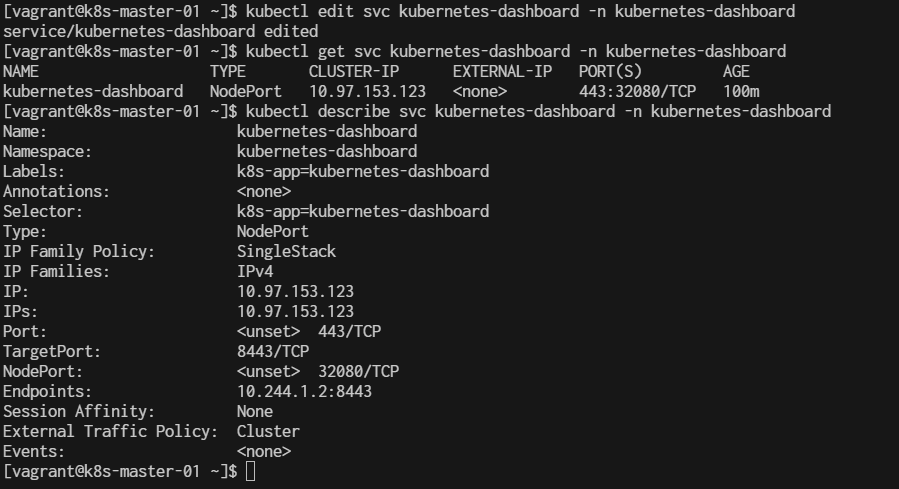This screenshot has height=489, width=899.
Task: Click the Namespace value kubernetes-dashboard
Action: tap(327, 151)
